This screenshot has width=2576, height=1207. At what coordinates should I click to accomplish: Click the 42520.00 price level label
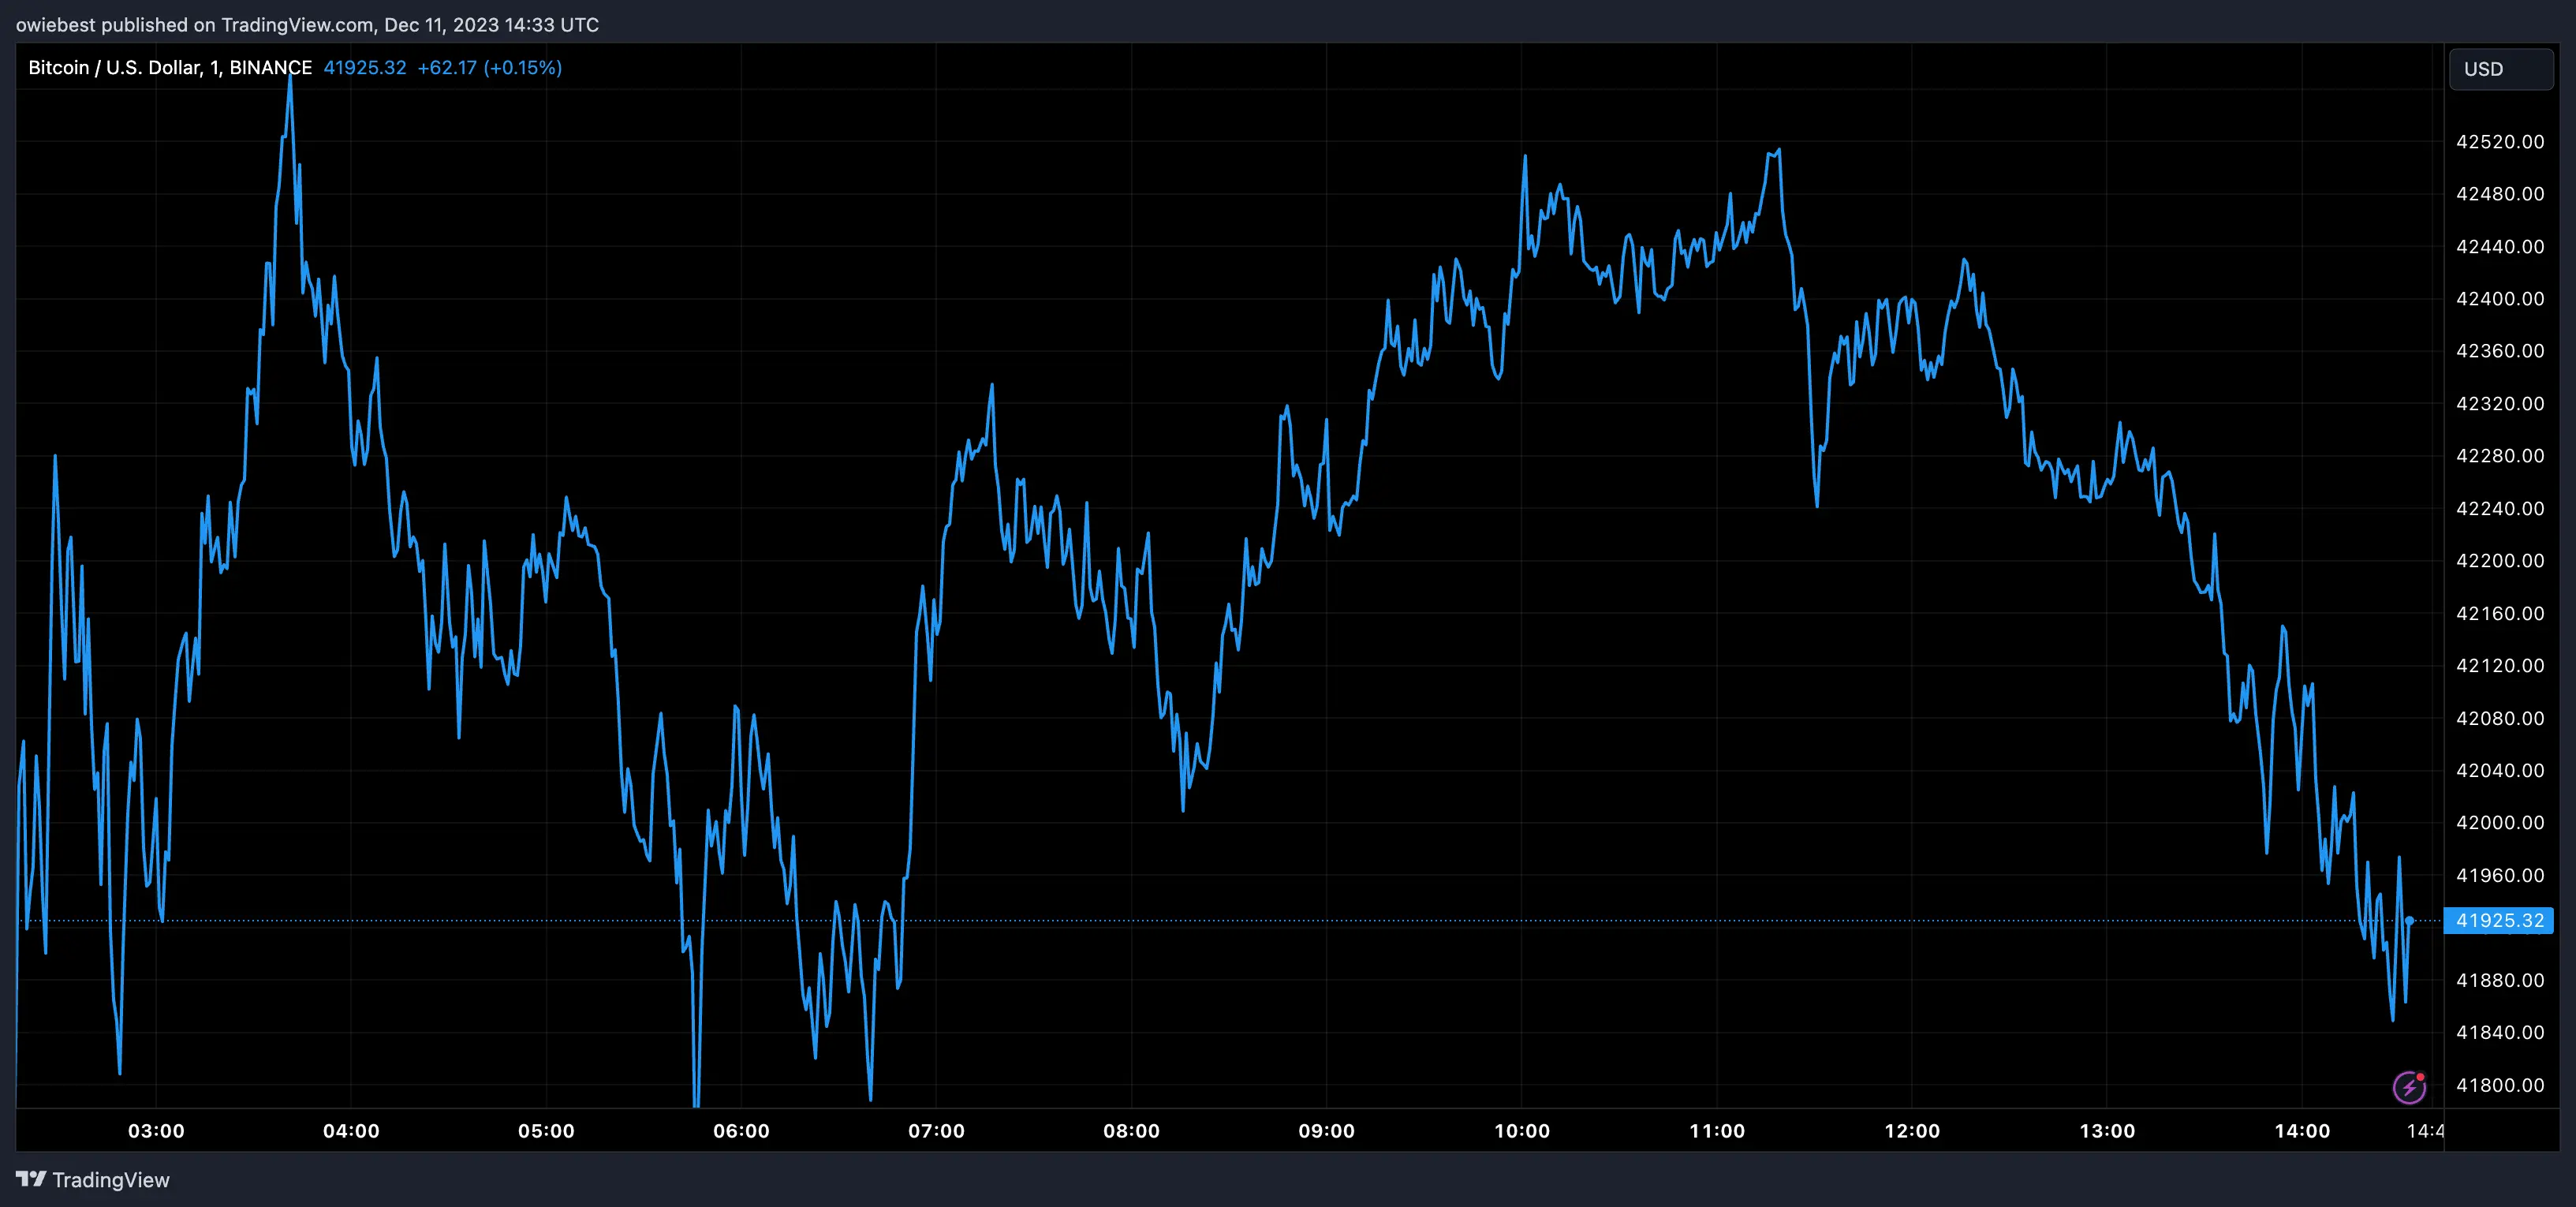coord(2502,142)
